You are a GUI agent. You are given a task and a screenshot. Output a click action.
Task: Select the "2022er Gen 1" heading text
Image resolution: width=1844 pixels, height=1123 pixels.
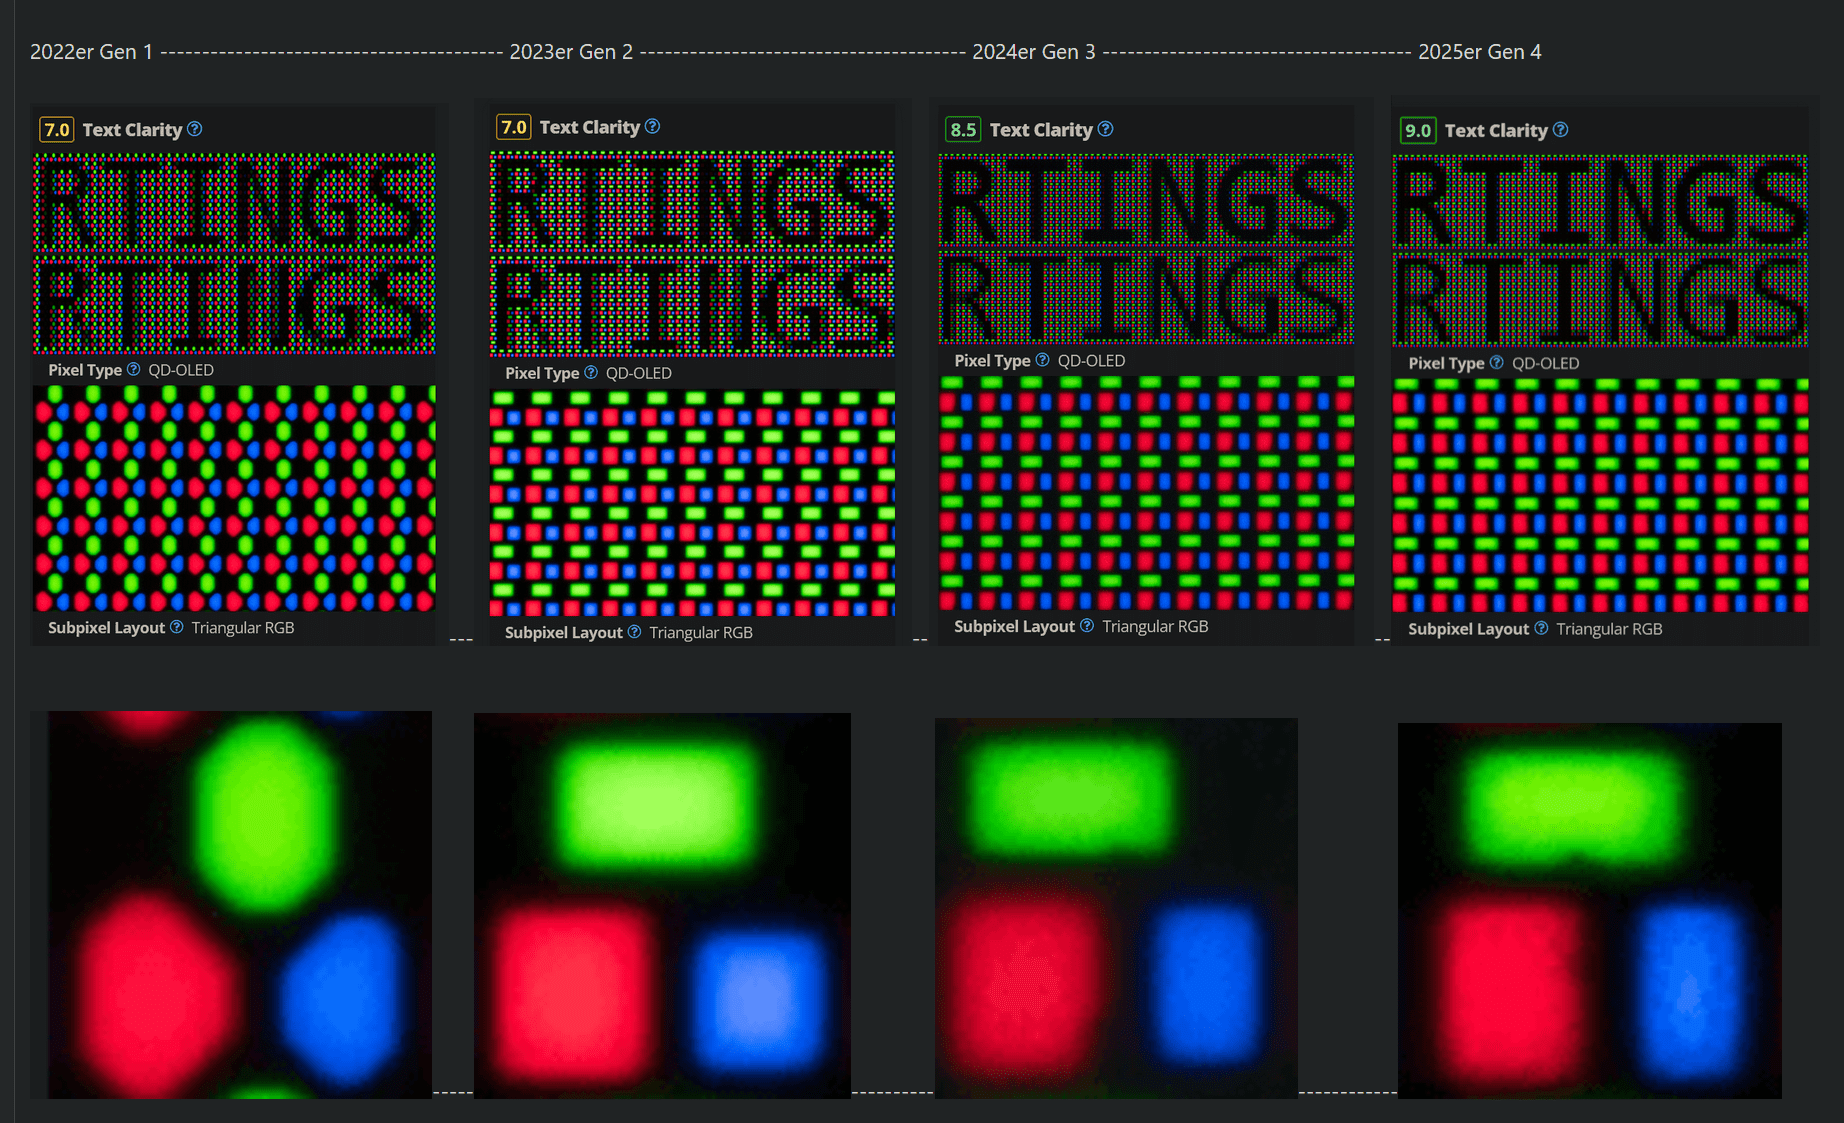tap(91, 52)
